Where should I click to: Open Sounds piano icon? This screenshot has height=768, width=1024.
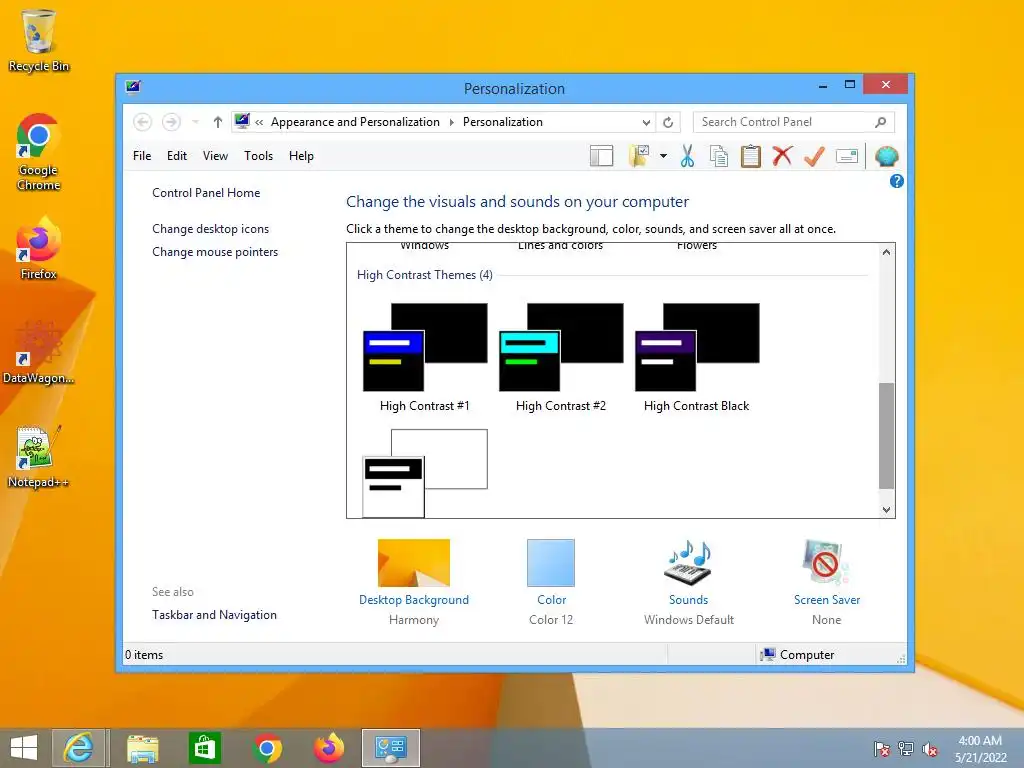(x=688, y=562)
